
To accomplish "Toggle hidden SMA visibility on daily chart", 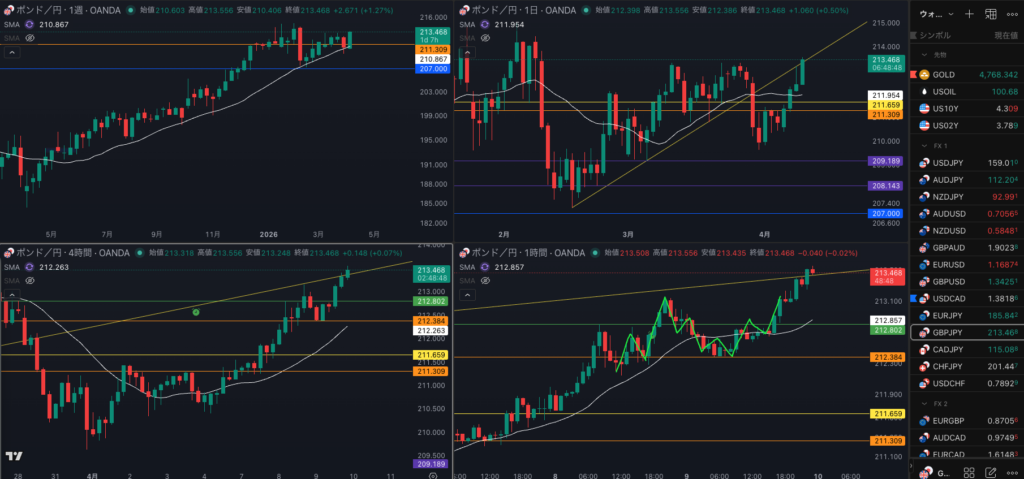I will (485, 36).
